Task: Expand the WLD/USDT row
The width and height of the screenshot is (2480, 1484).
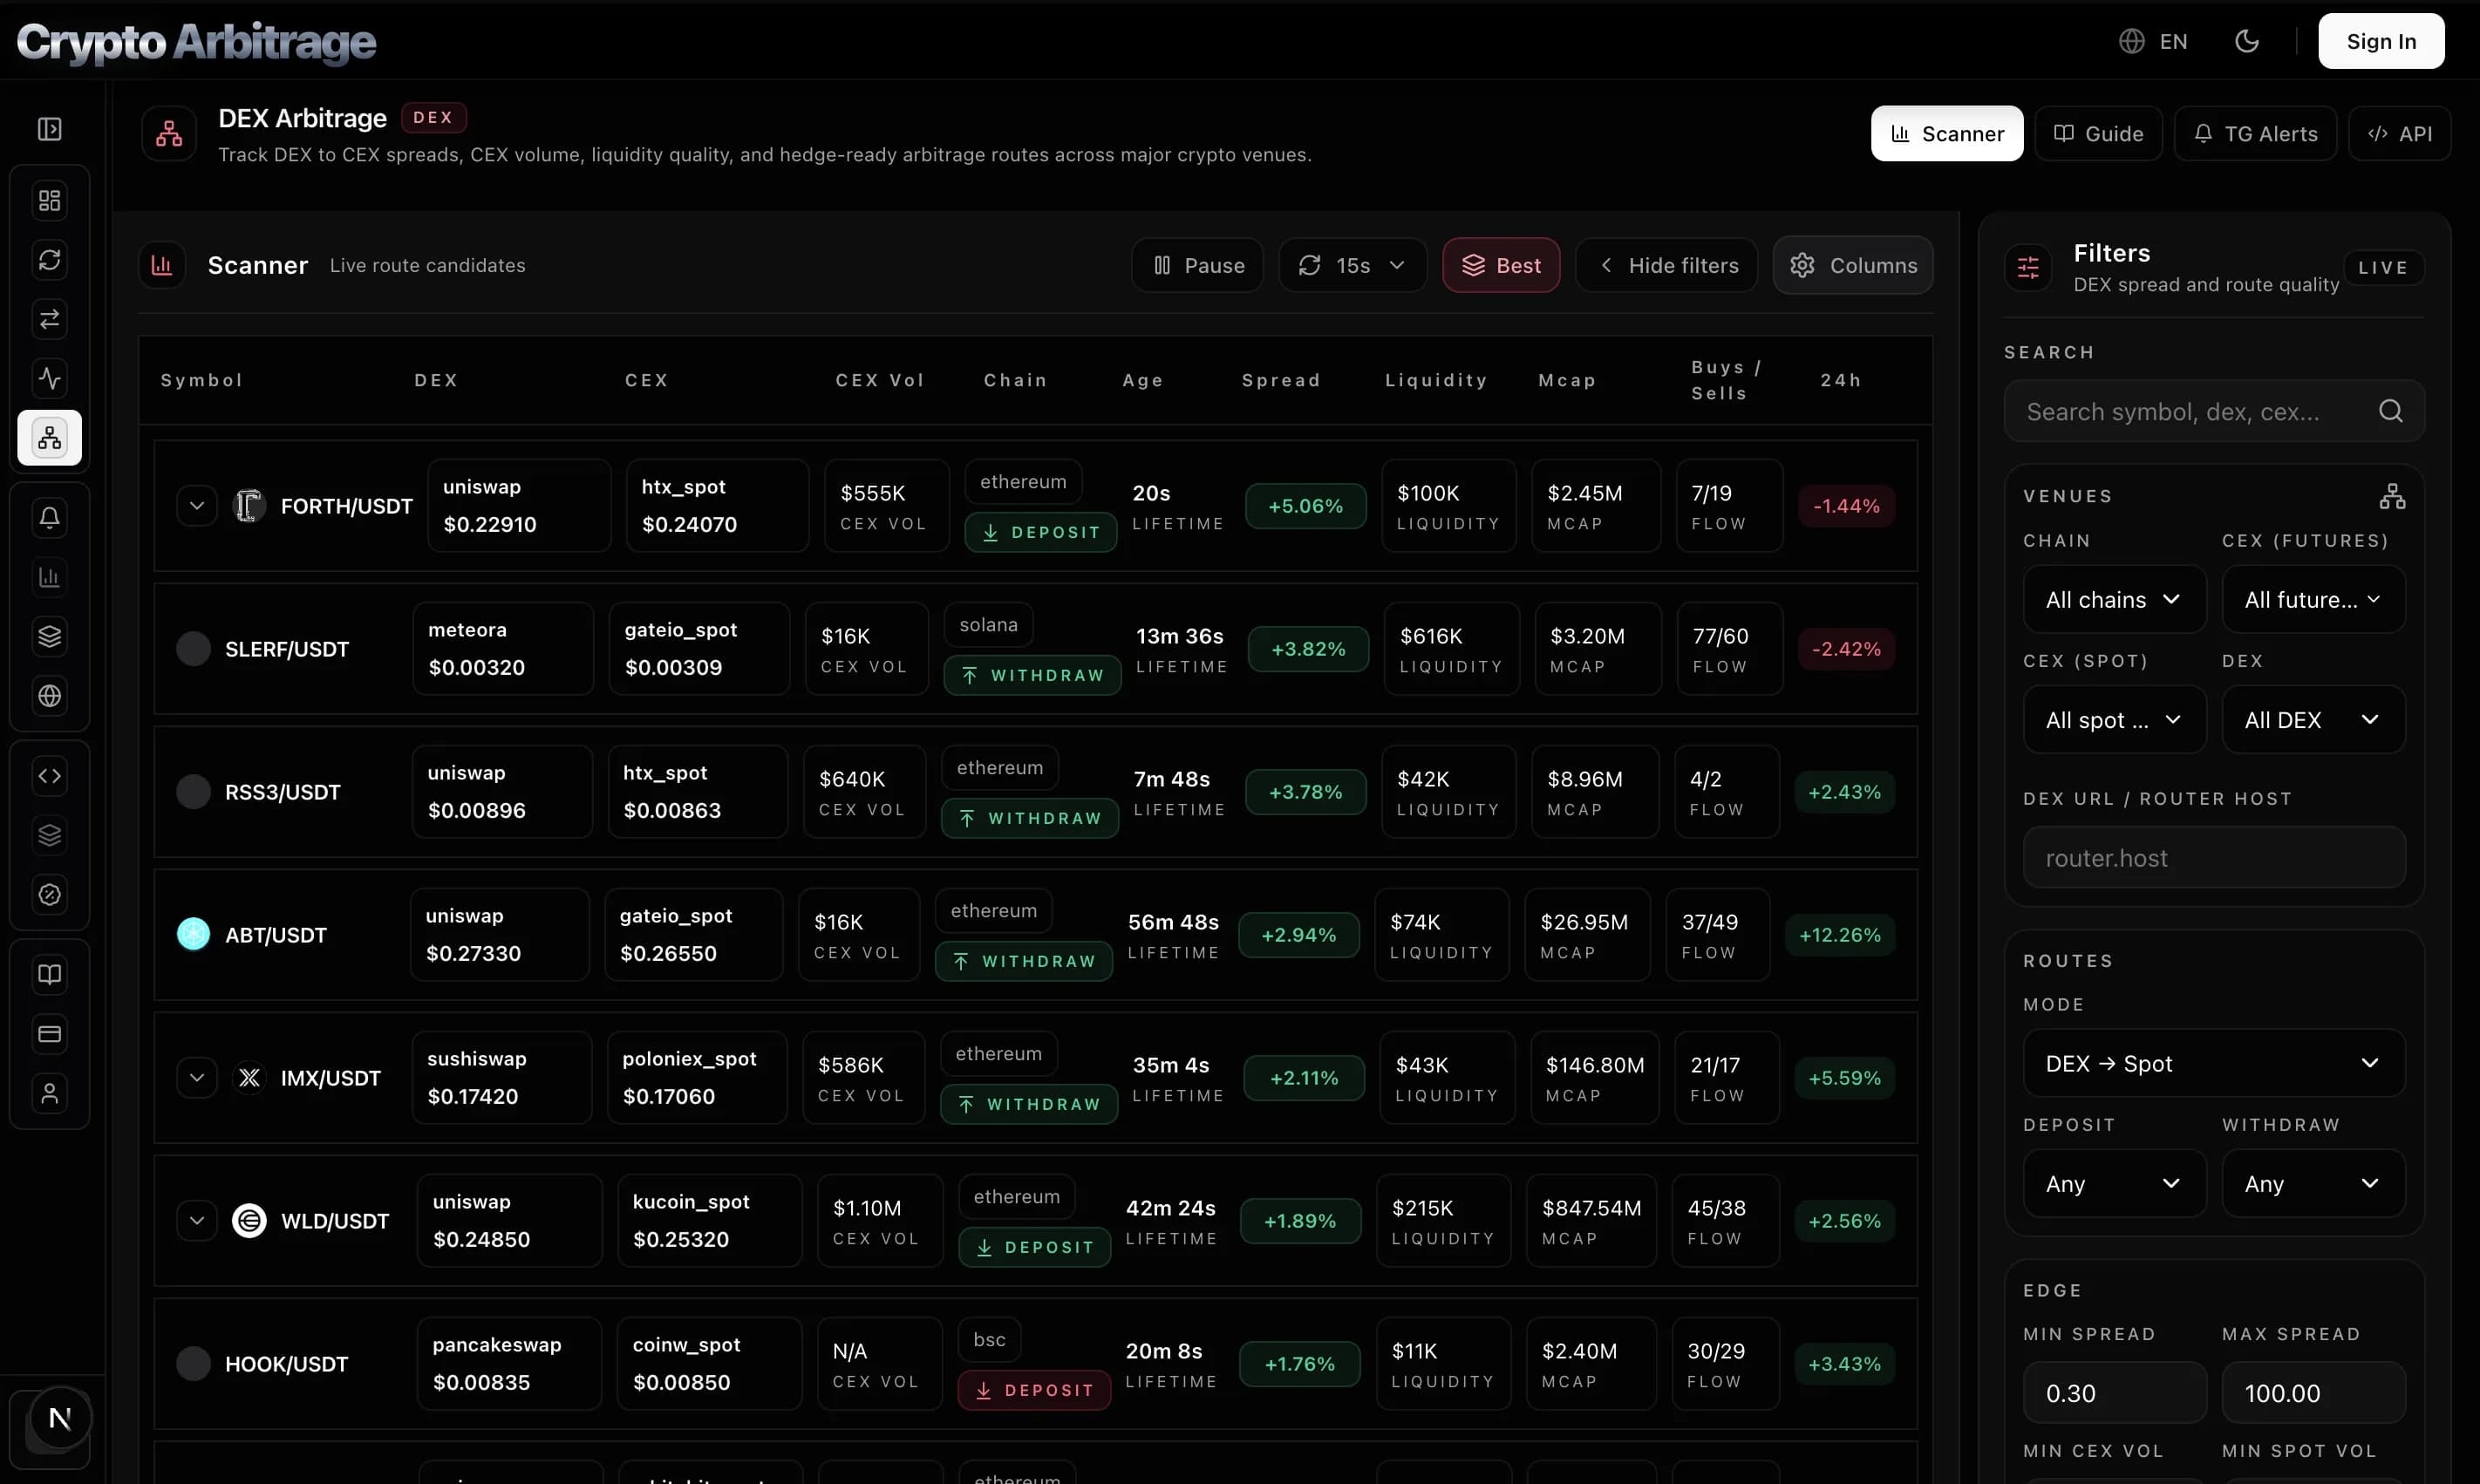Action: tap(197, 1221)
